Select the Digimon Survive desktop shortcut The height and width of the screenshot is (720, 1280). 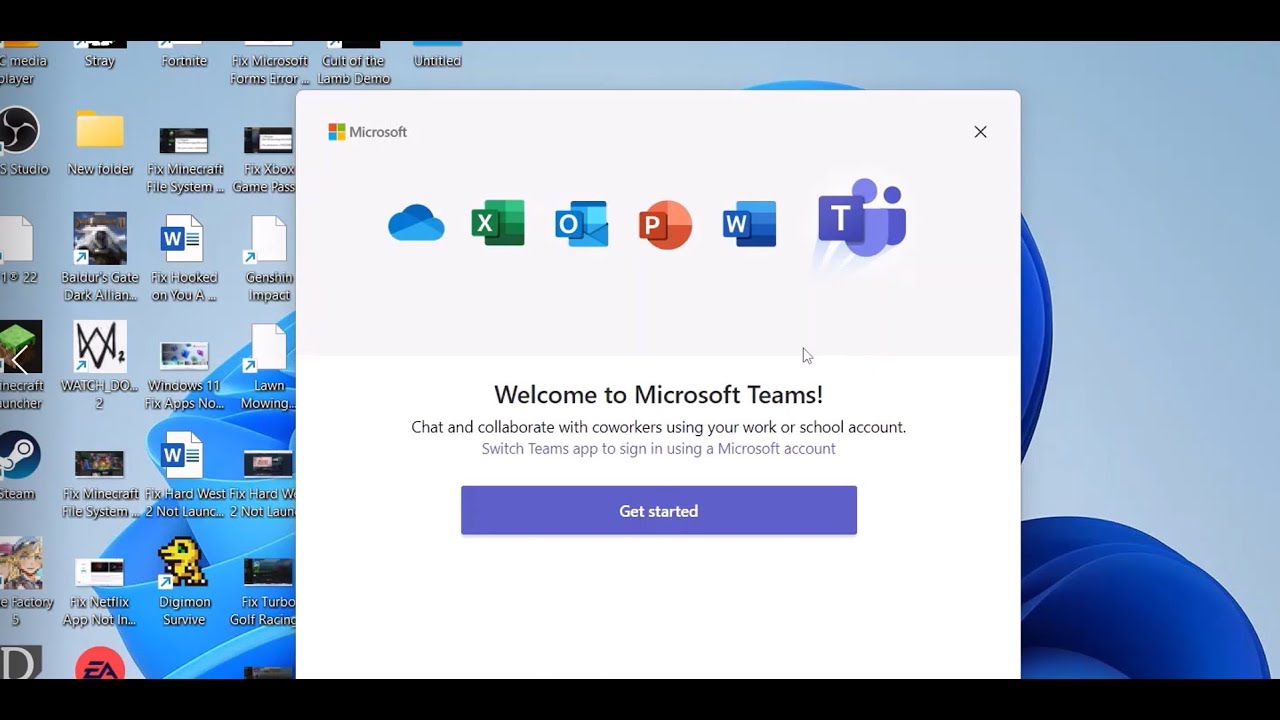184,583
